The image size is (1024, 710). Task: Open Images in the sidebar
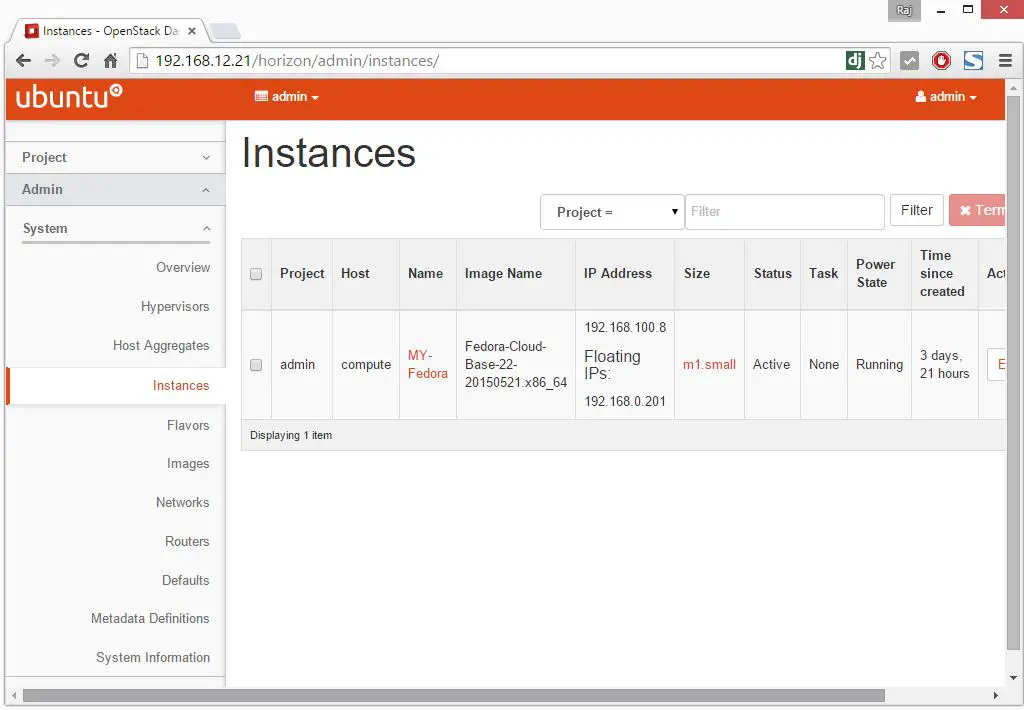click(188, 464)
